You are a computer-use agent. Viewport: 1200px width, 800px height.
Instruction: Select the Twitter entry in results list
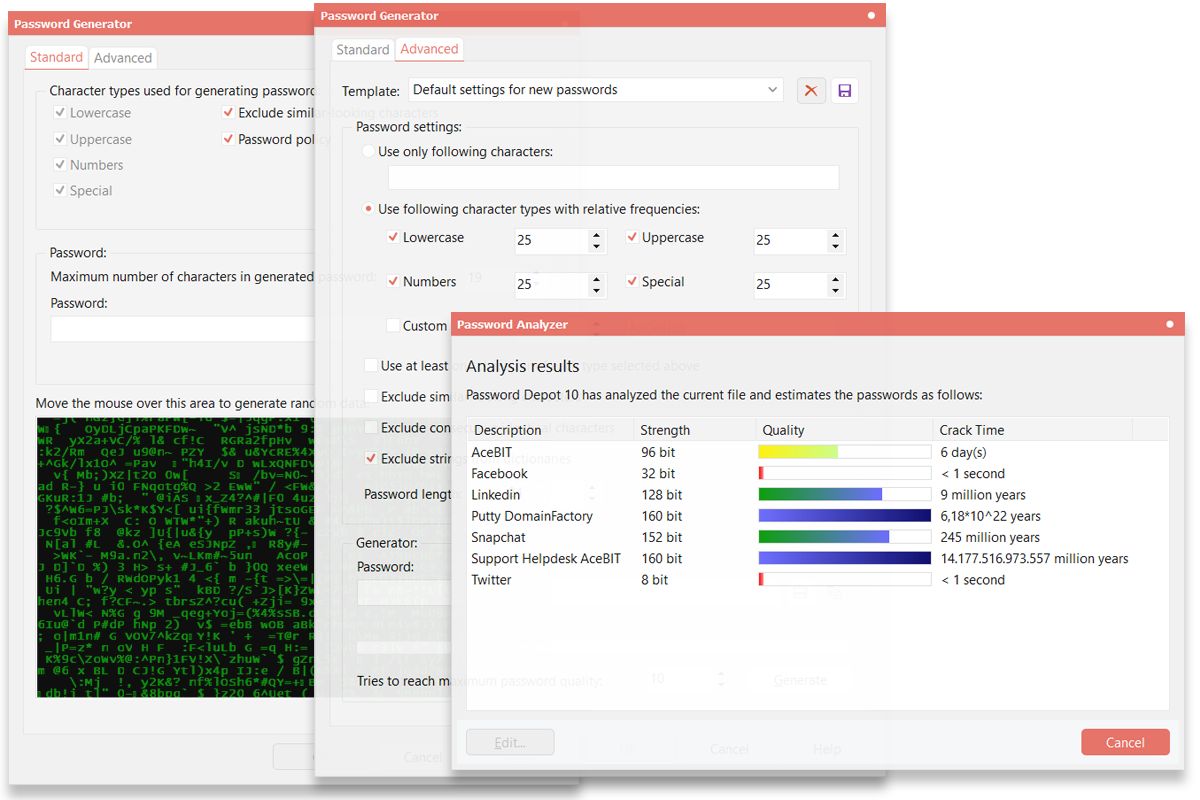[x=817, y=580]
